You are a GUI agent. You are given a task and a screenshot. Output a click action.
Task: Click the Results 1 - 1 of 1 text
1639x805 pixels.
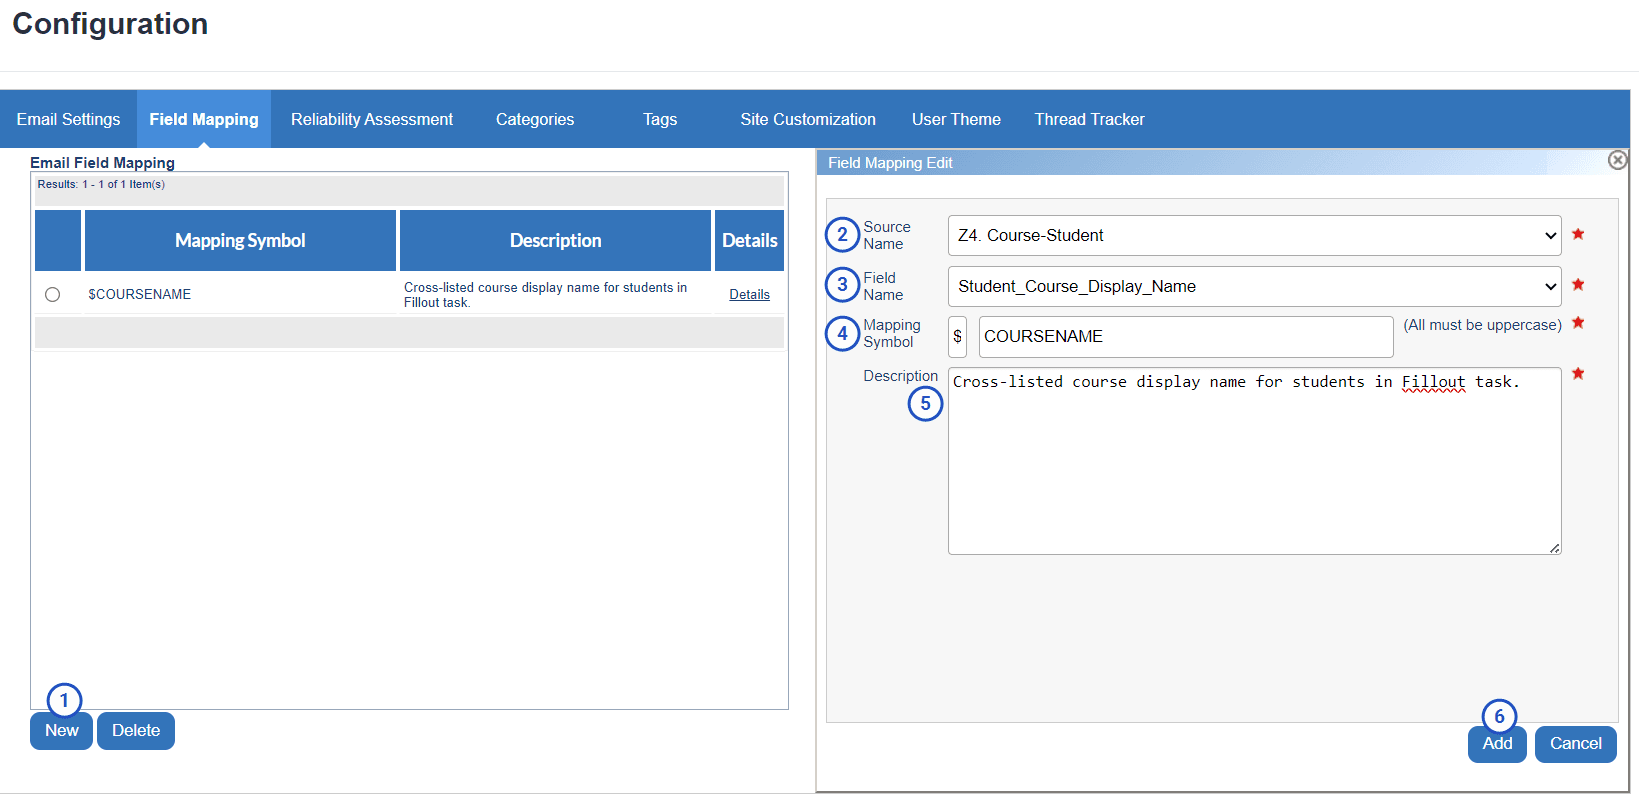pyautogui.click(x=101, y=184)
